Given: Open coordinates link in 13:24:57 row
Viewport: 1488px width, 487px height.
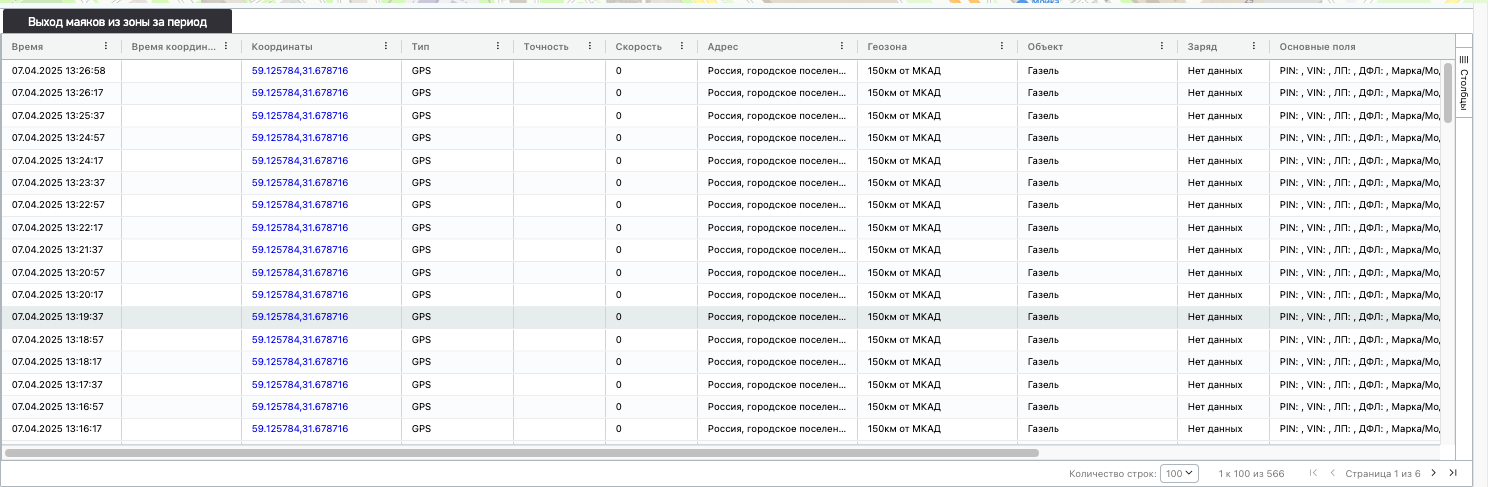Looking at the screenshot, I should [300, 137].
